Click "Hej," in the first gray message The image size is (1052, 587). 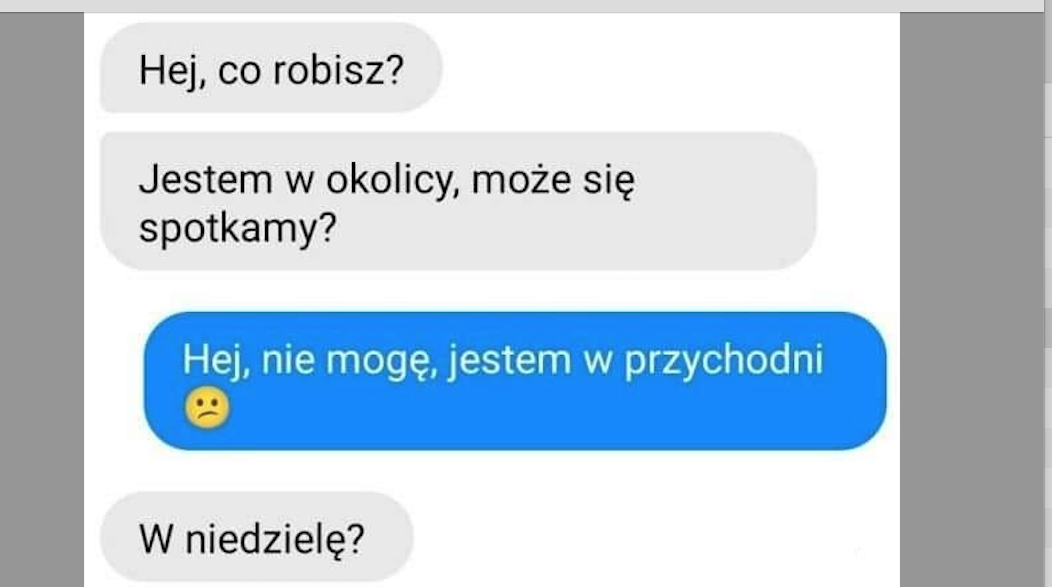172,71
